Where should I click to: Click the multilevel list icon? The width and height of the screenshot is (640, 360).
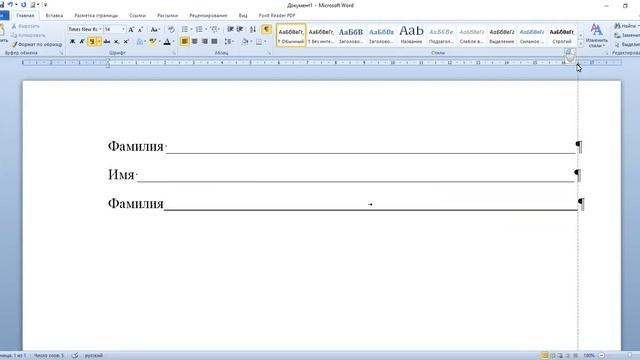(213, 29)
